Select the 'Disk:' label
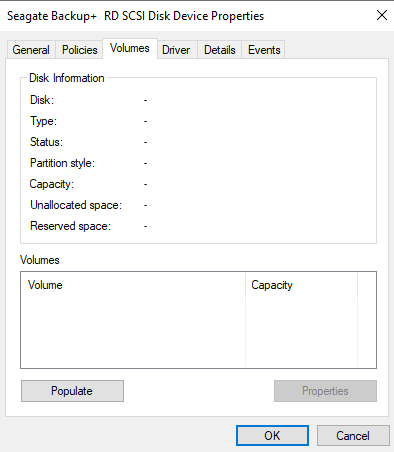 (x=42, y=100)
